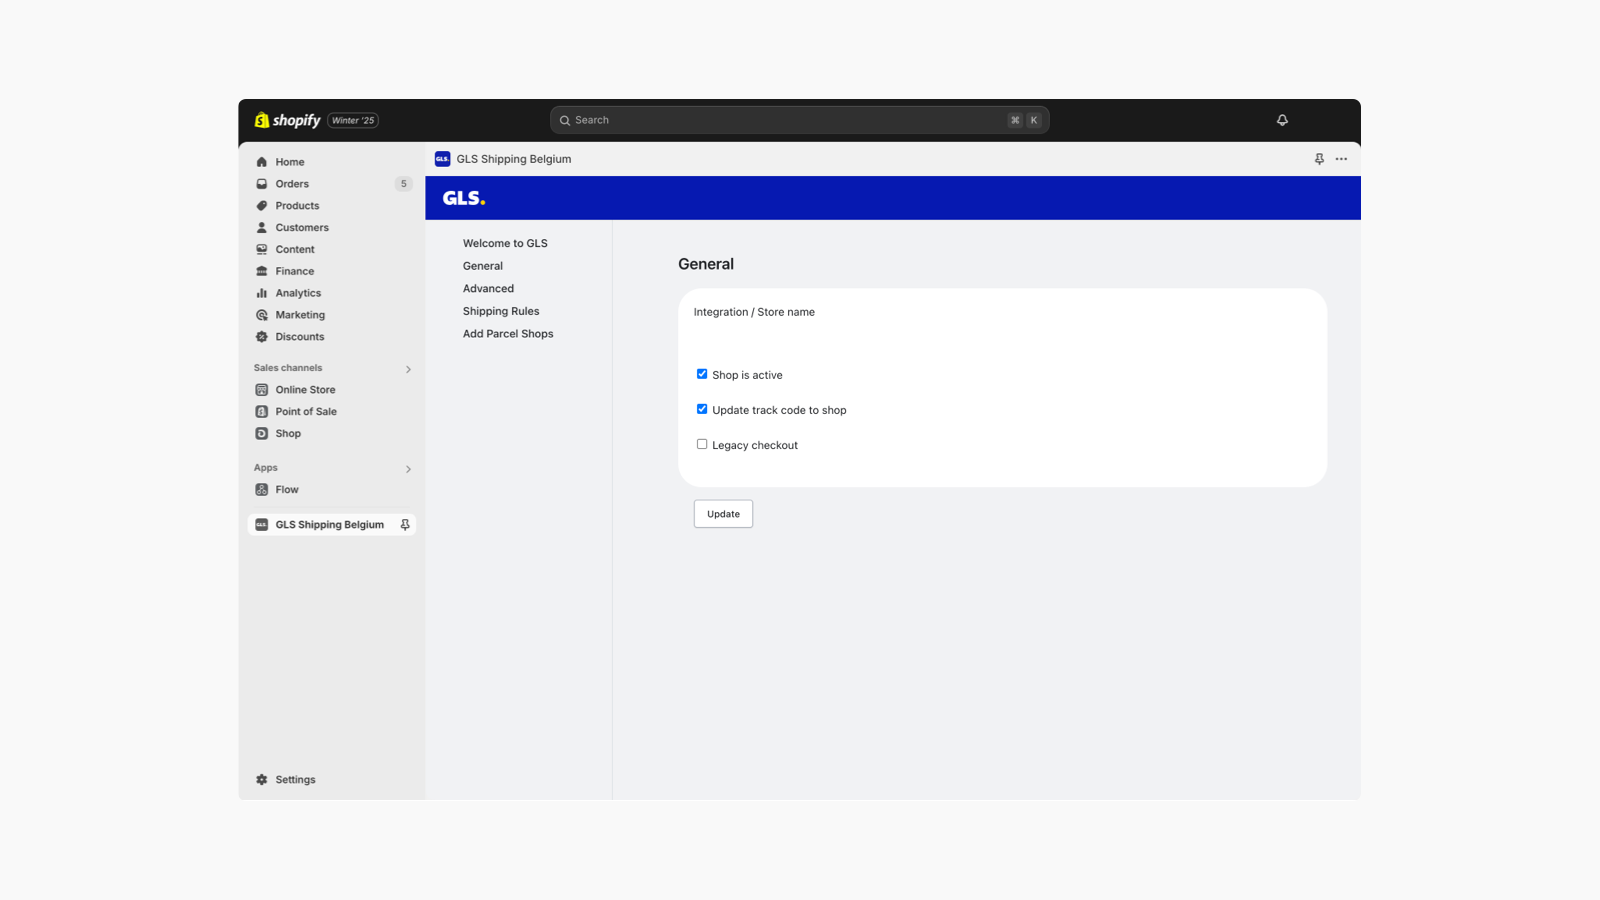
Task: Open the Marketing section
Action: (299, 314)
